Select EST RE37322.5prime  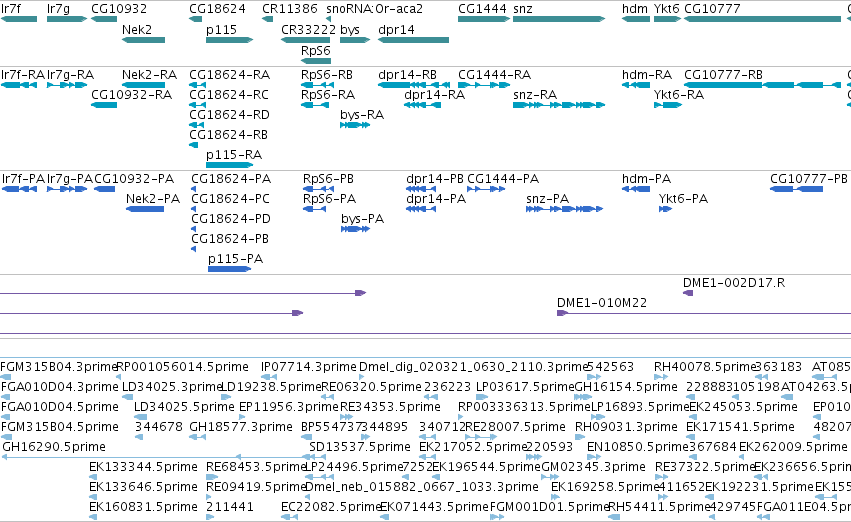coord(704,467)
